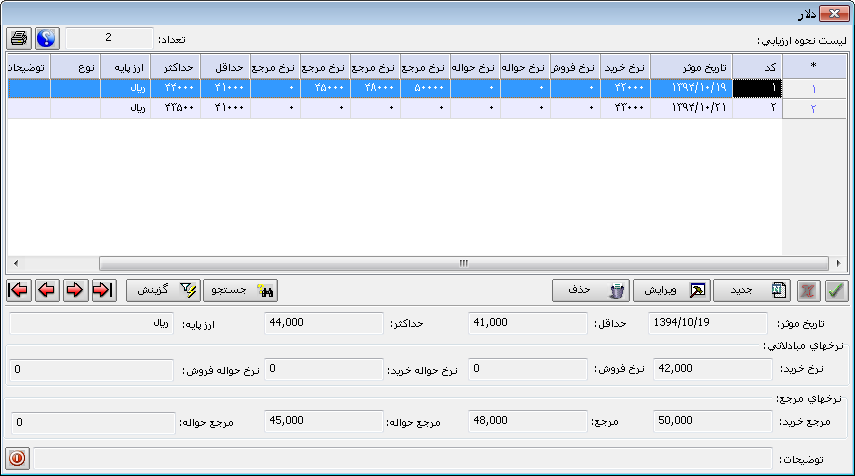
Task: Click the نرخ فروش column header
Action: [575, 67]
